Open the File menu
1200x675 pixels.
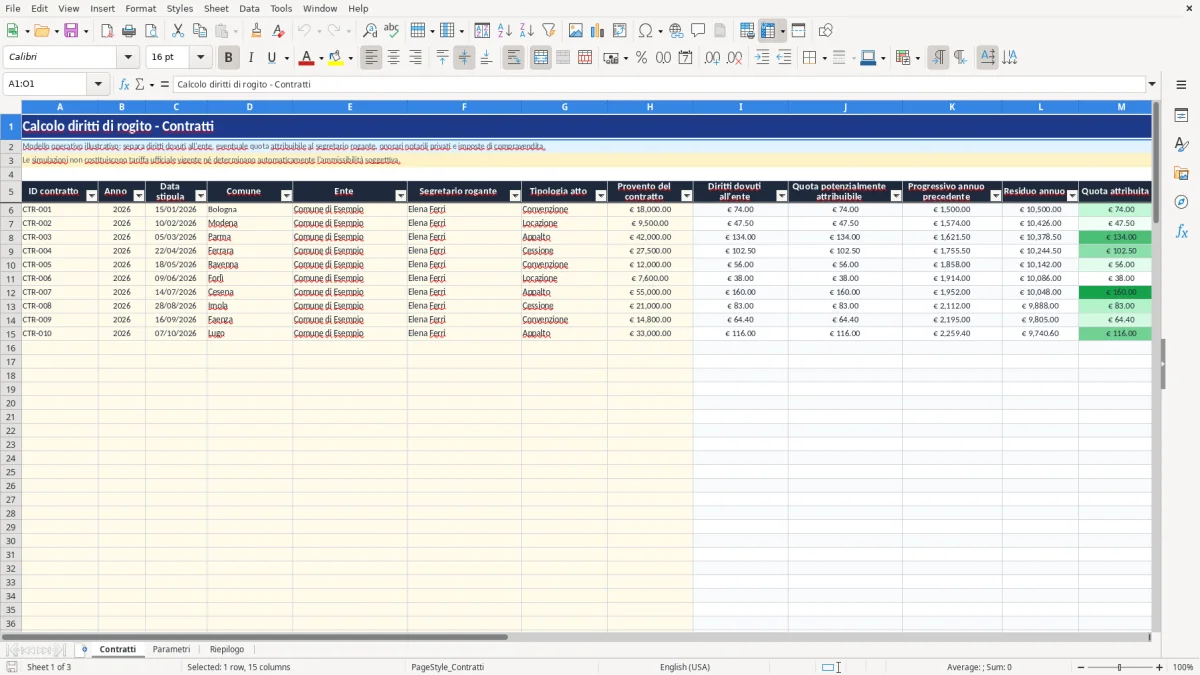tap(13, 8)
